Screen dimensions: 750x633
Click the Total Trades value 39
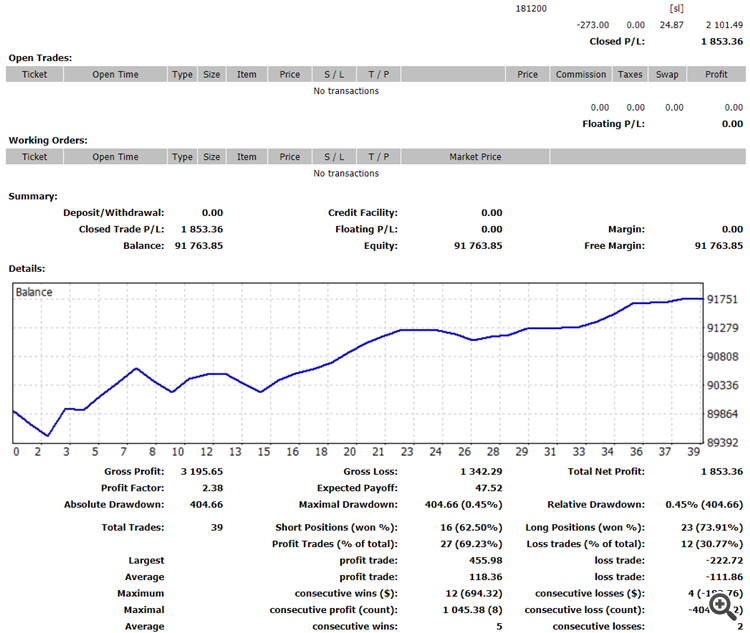click(x=217, y=528)
